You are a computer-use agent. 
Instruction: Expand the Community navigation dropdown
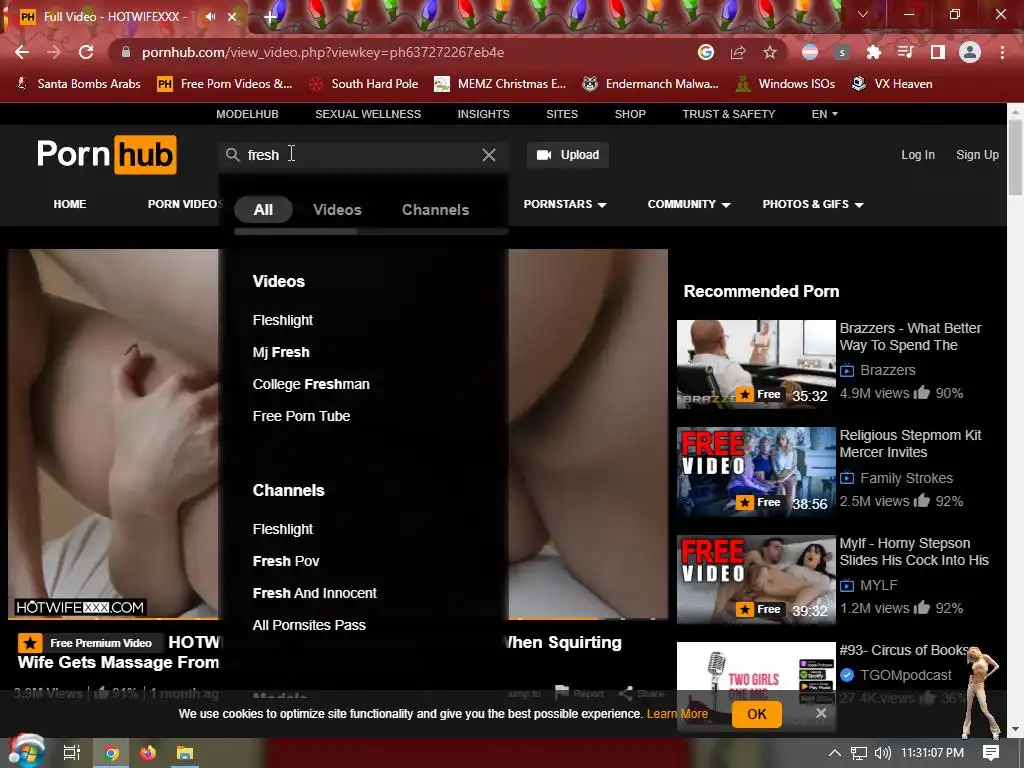(x=689, y=204)
